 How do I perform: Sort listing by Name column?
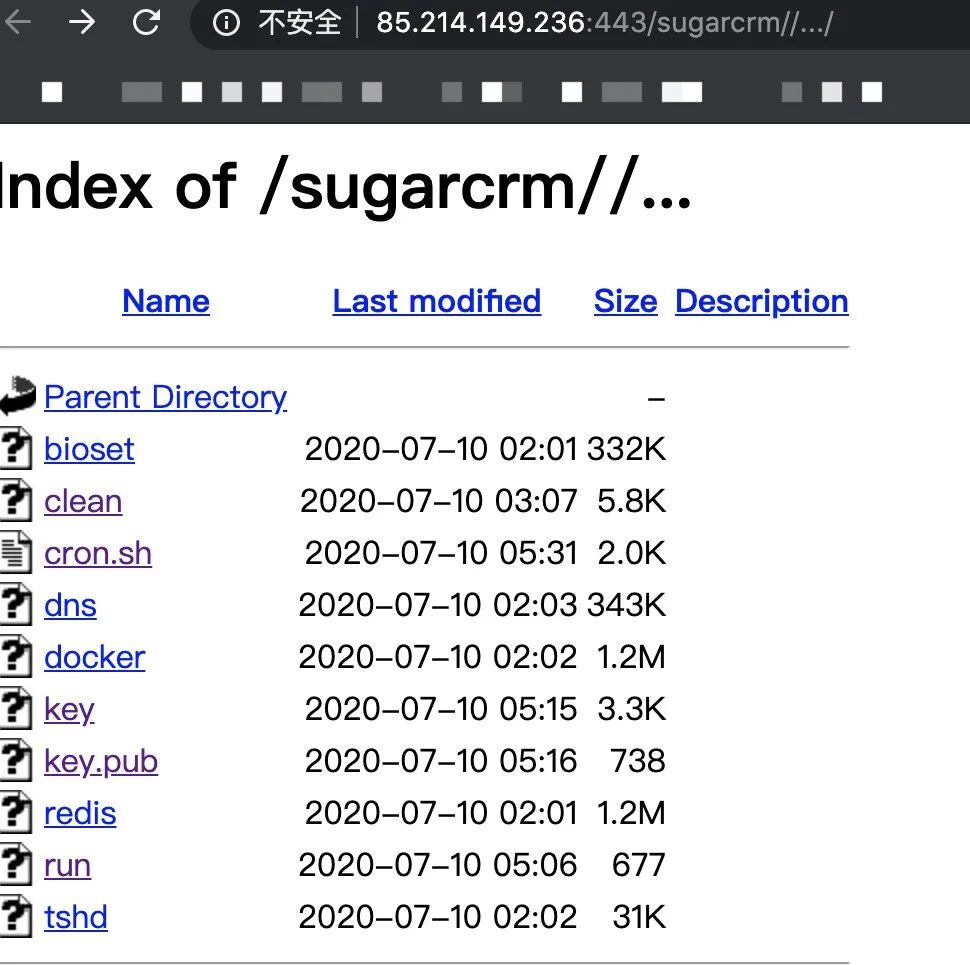(166, 301)
